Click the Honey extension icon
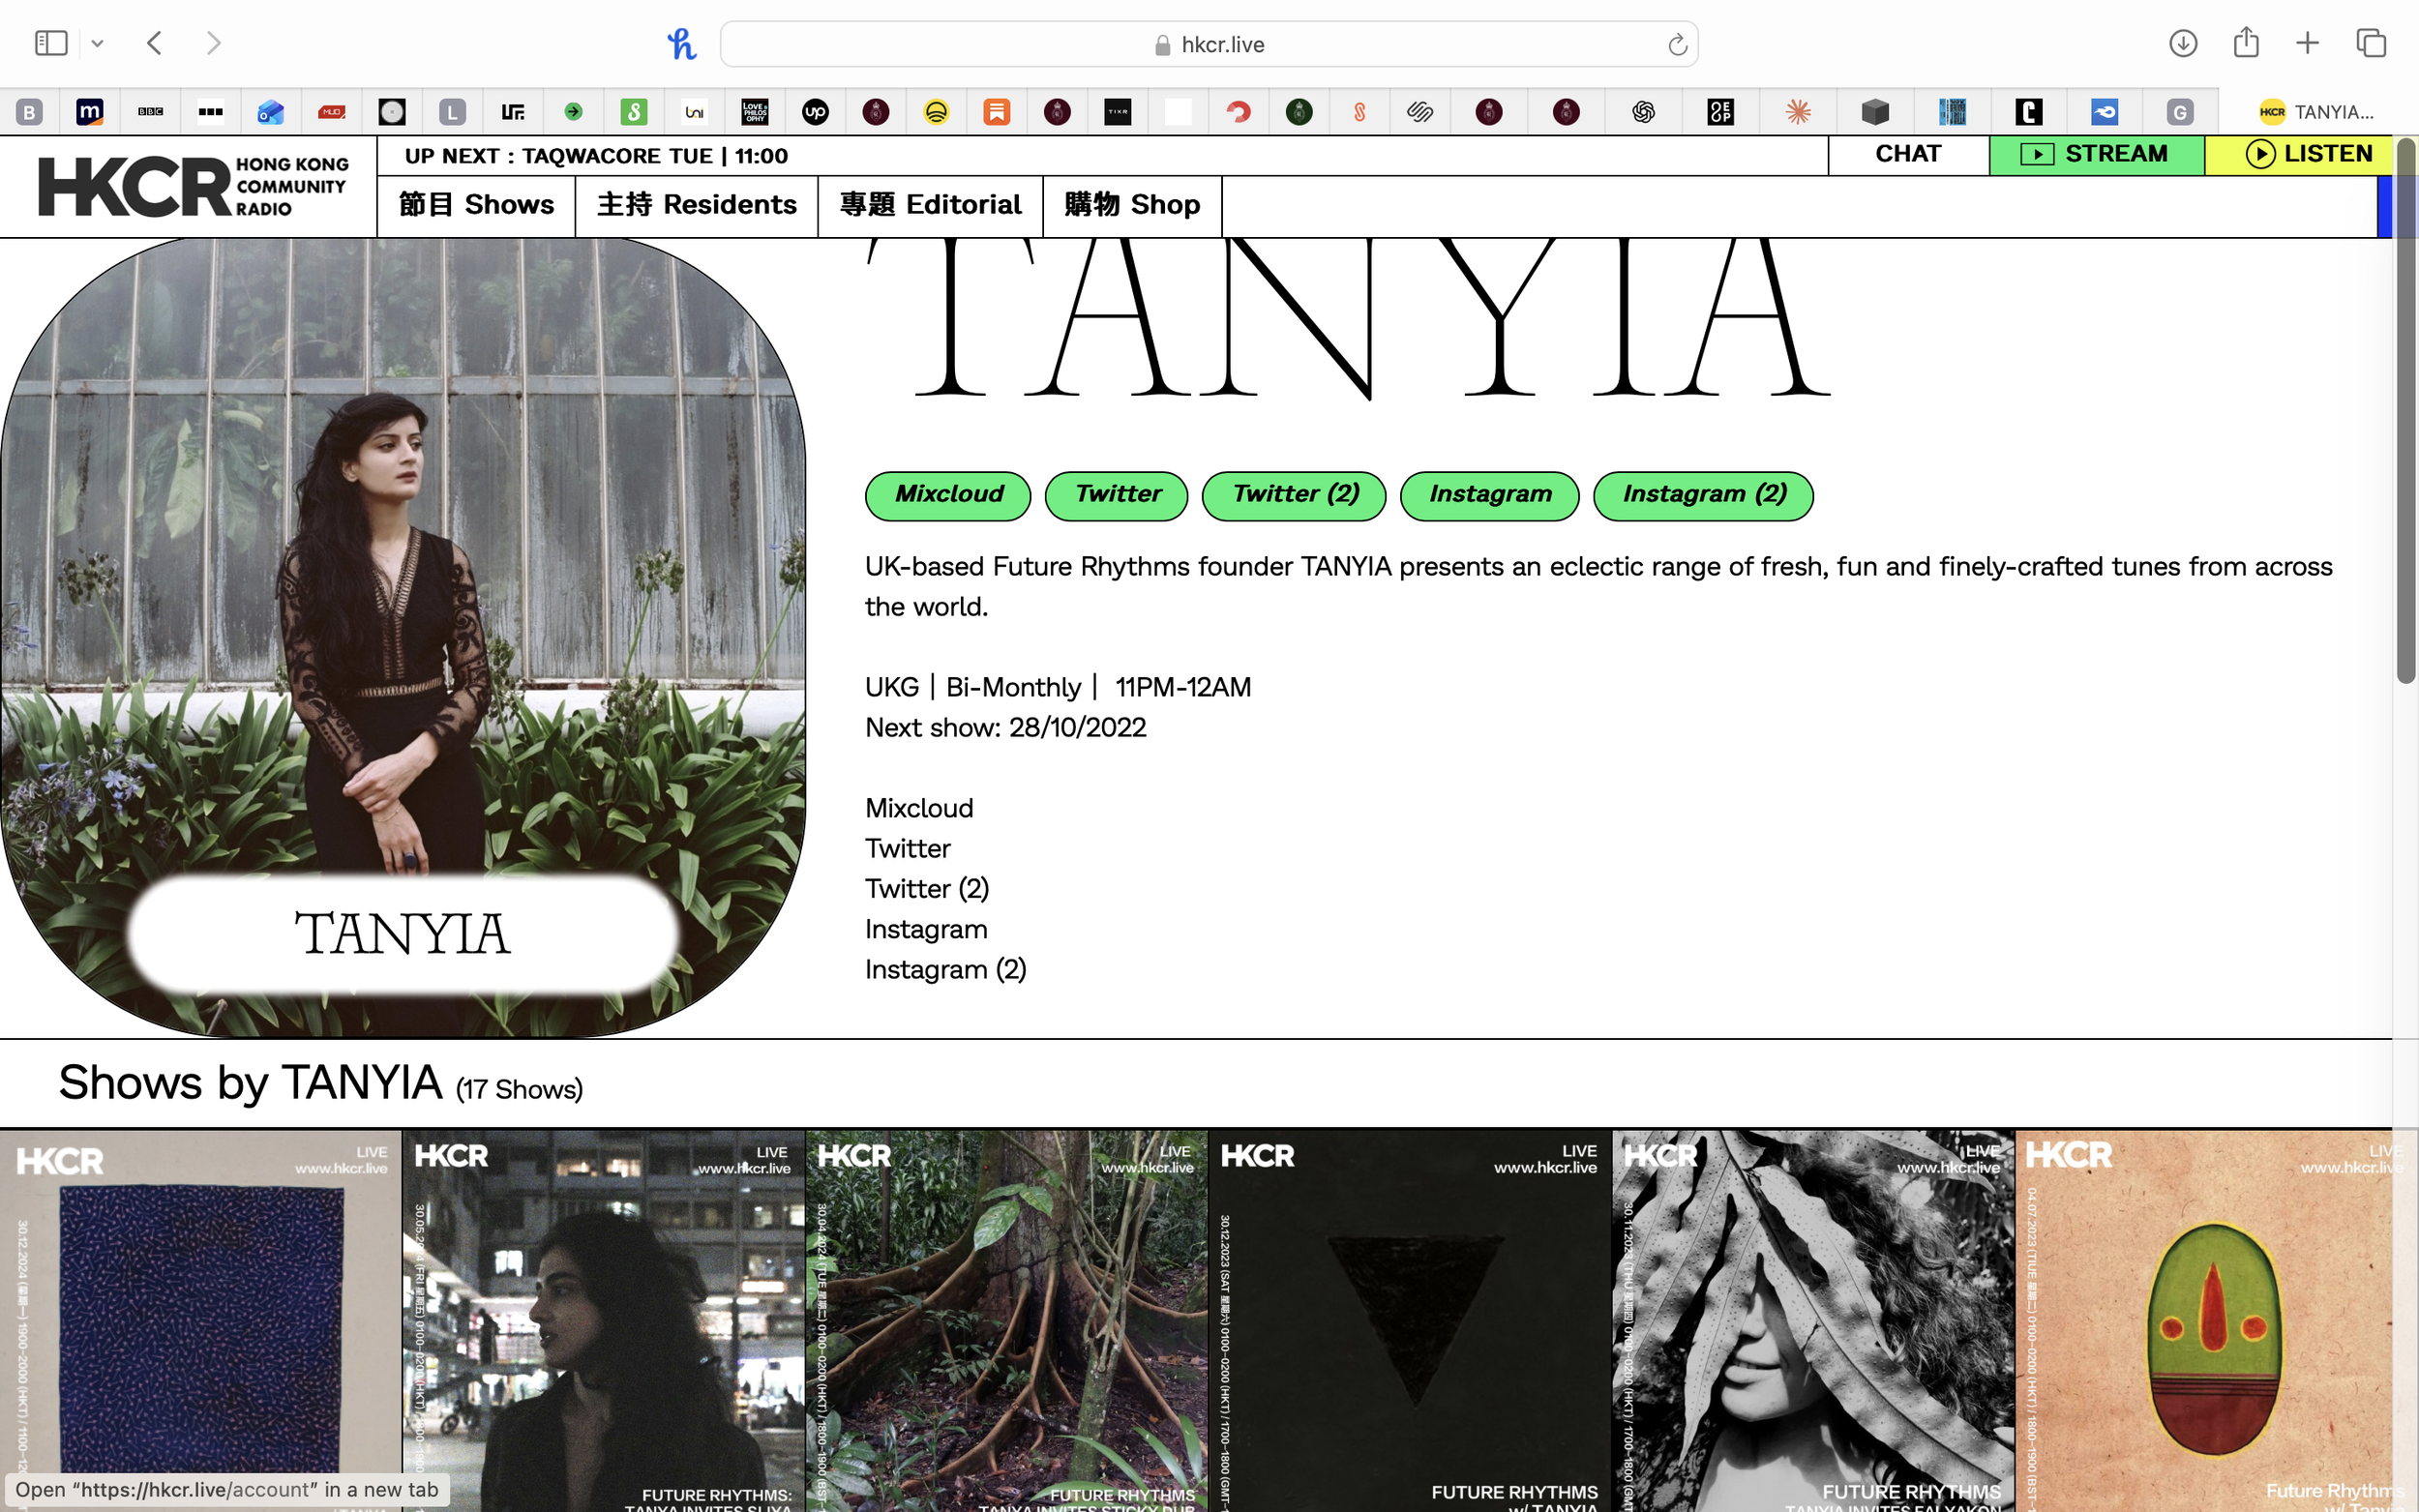The image size is (2419, 1512). coord(682,44)
